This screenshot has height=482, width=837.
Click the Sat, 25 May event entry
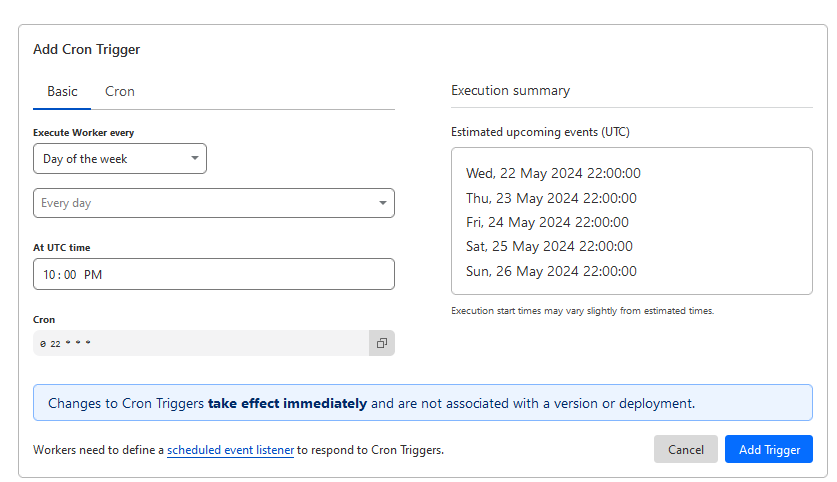pos(549,246)
